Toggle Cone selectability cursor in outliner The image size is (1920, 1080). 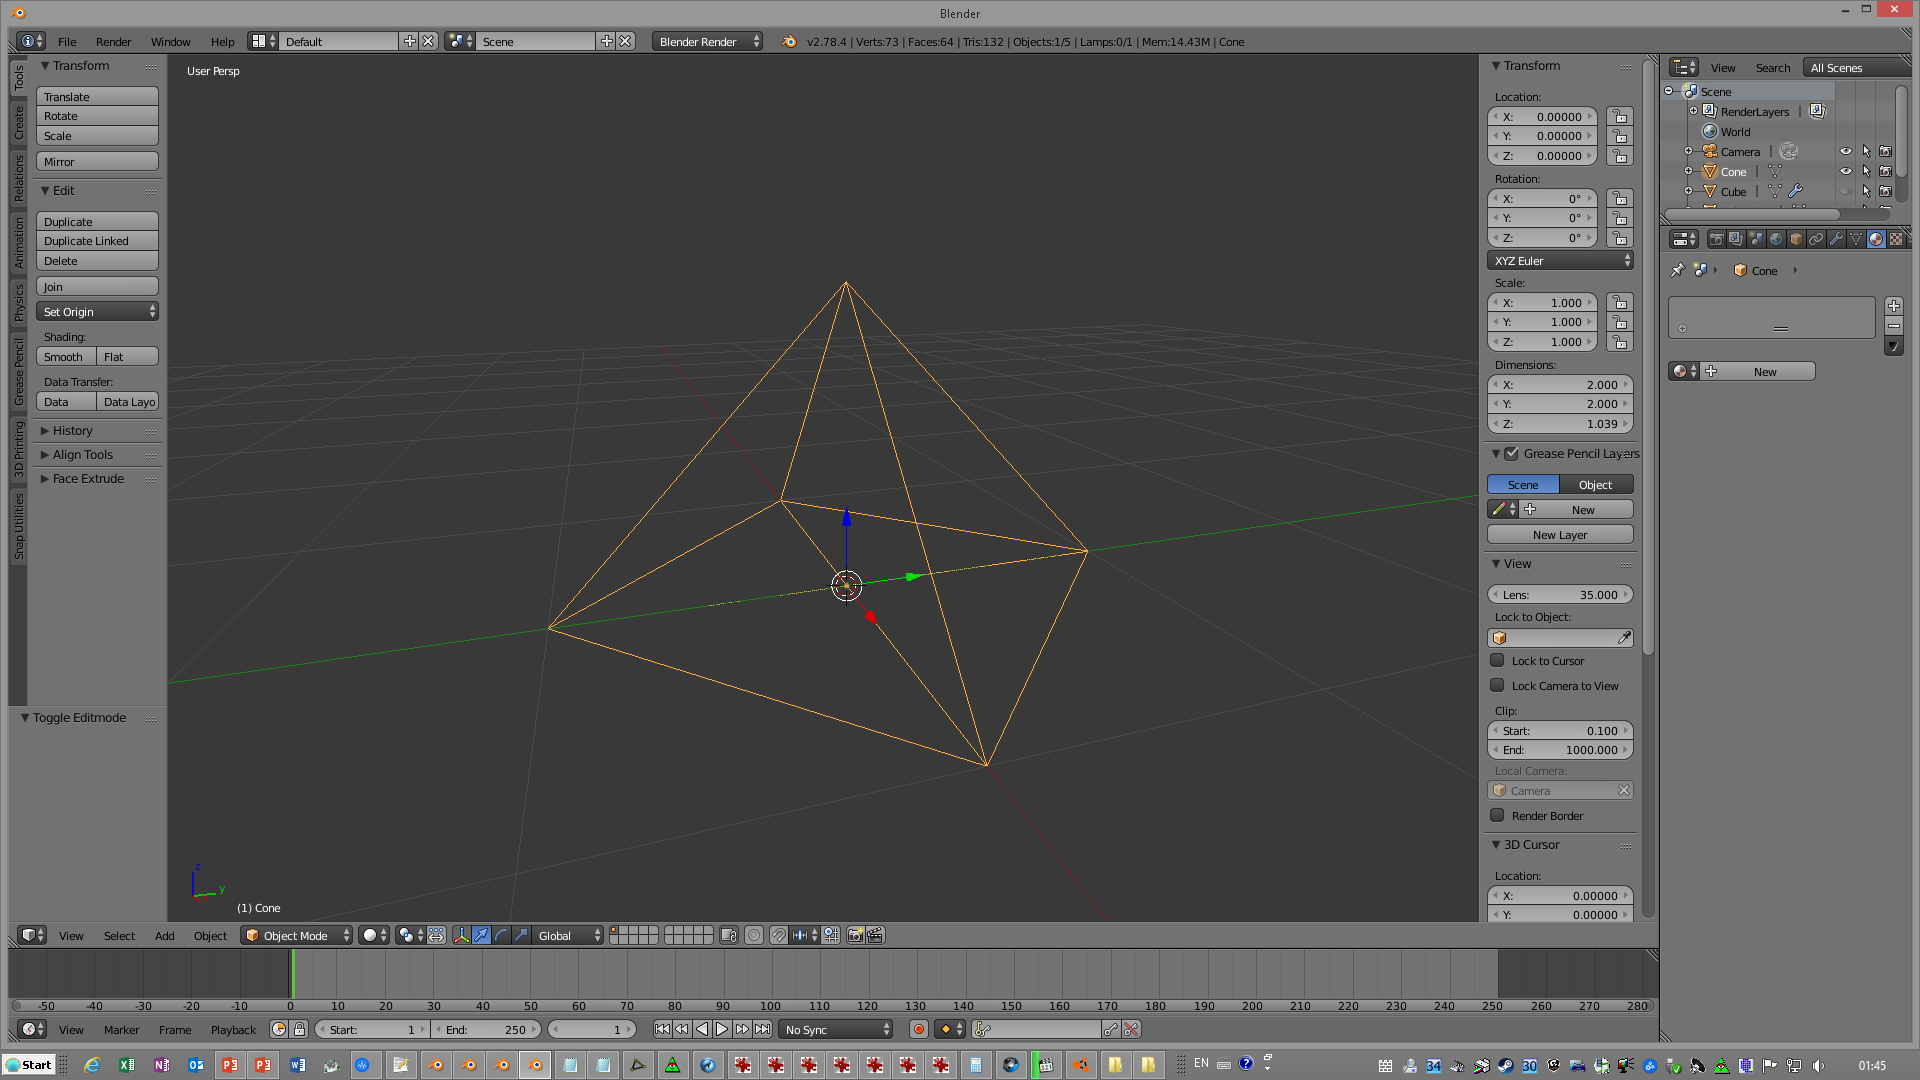tap(1866, 171)
